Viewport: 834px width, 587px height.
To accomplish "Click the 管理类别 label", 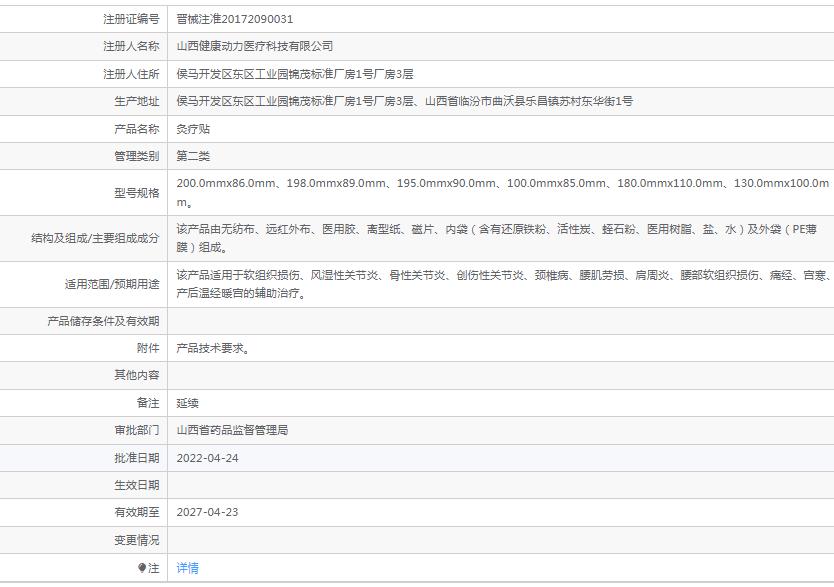I will coord(137,156).
